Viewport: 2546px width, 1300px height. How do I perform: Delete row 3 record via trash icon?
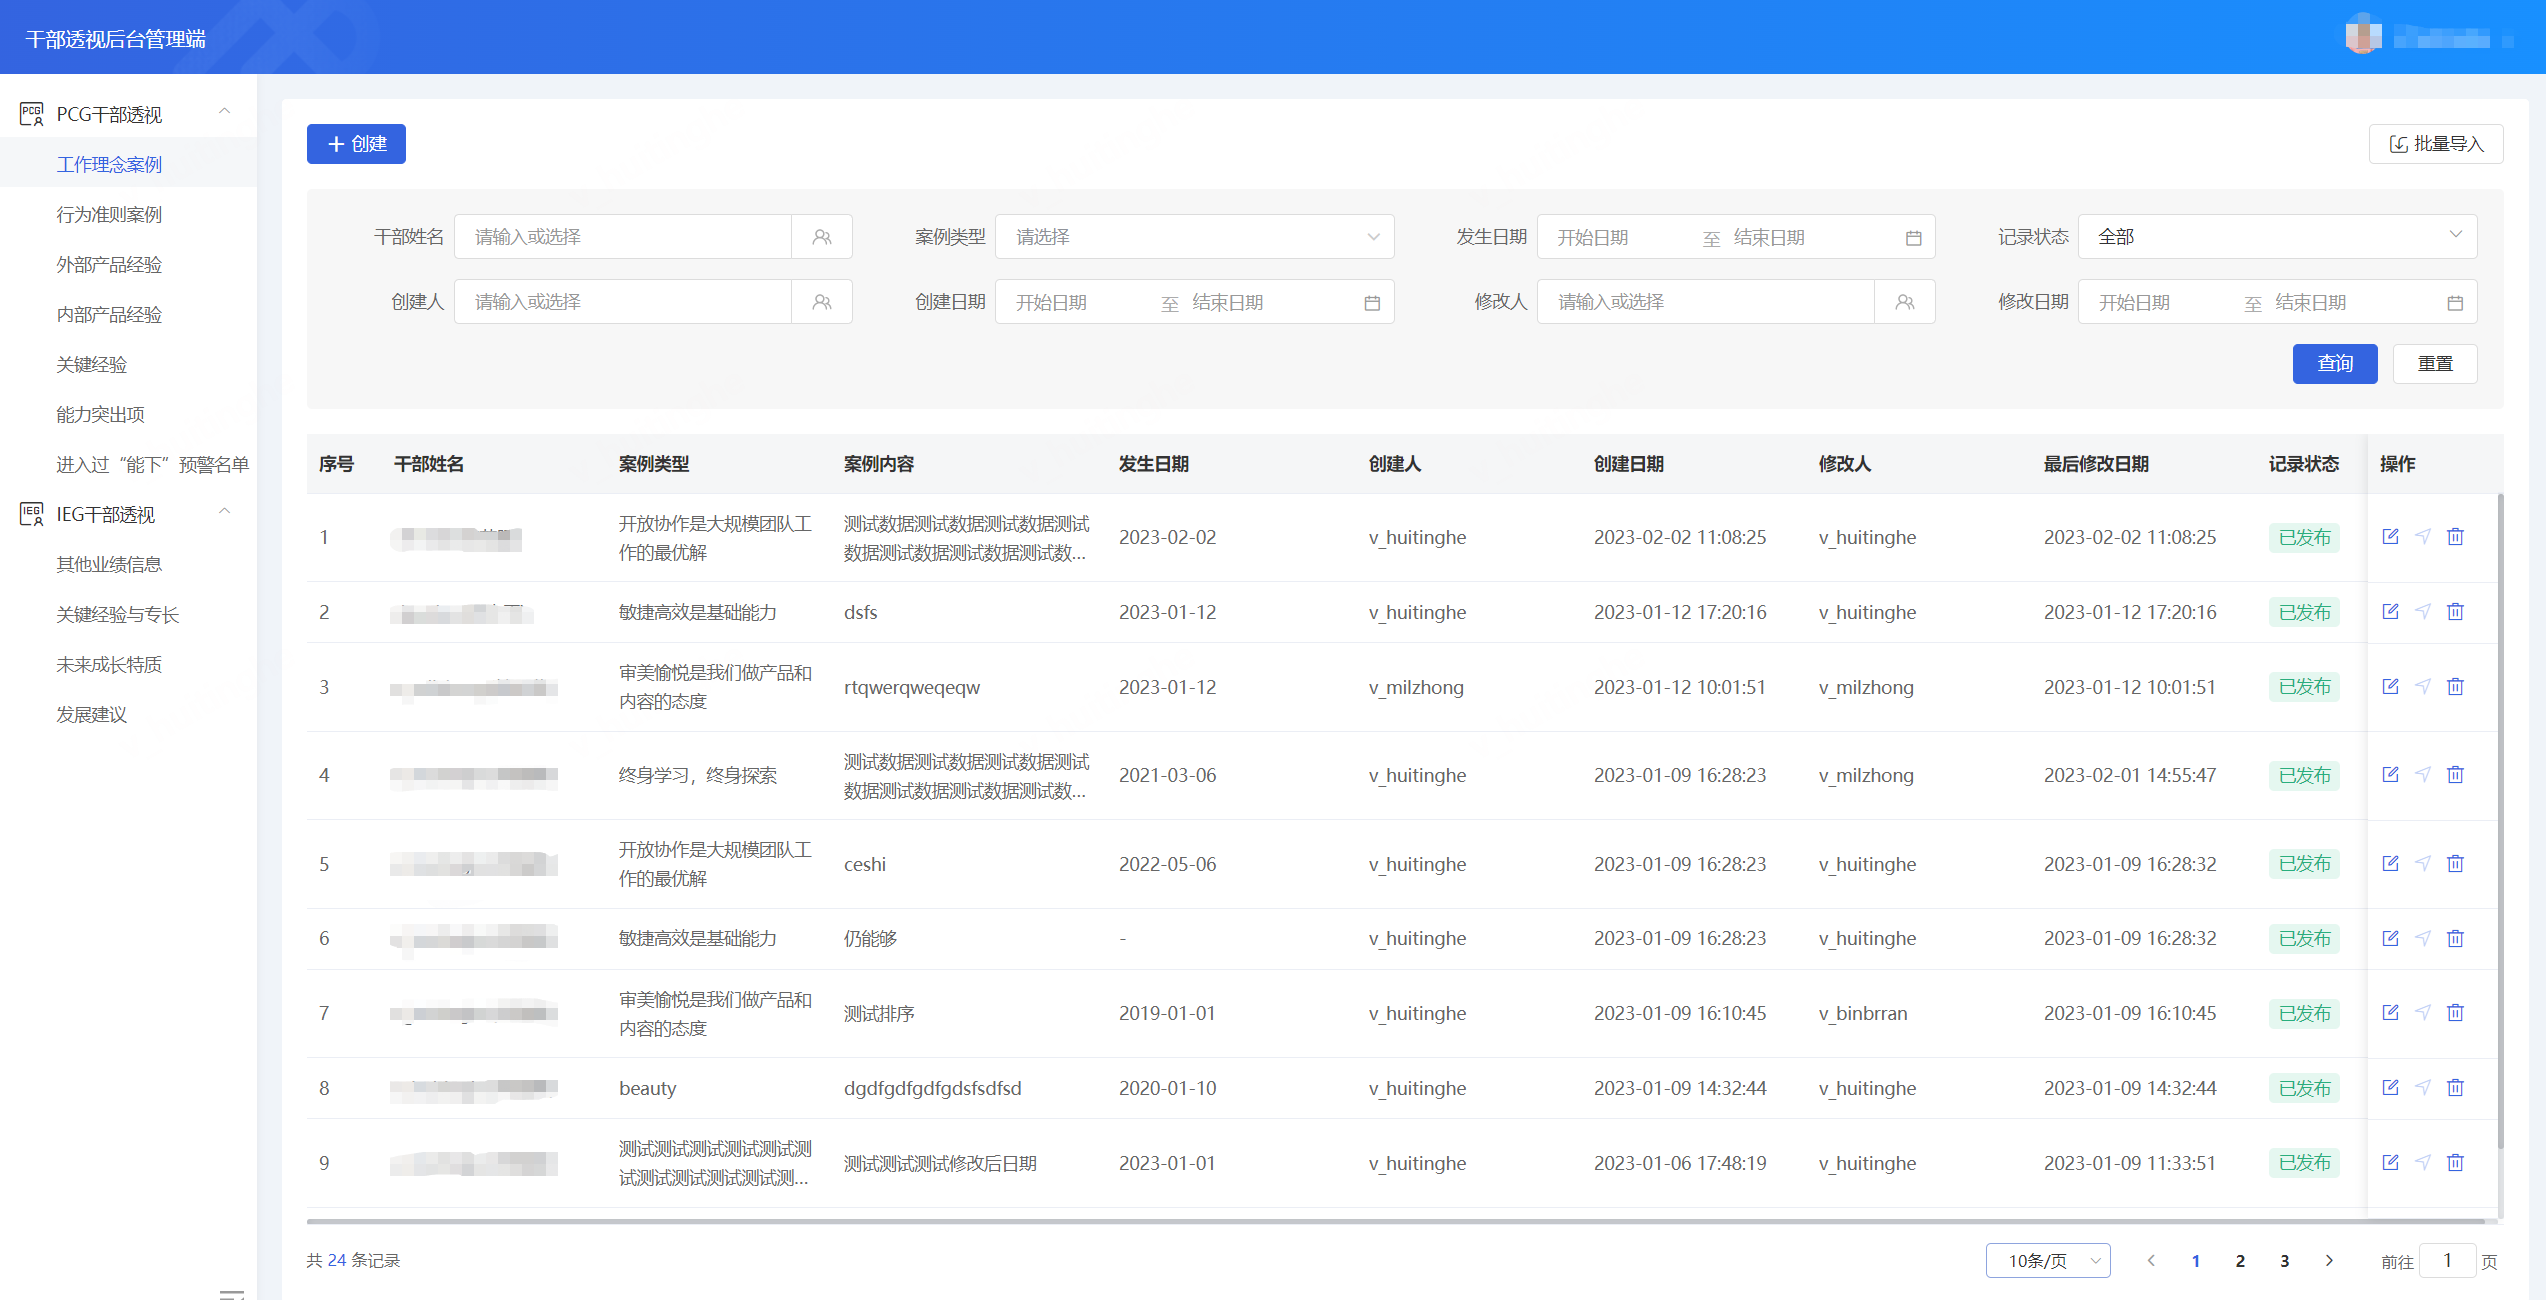[x=2455, y=687]
